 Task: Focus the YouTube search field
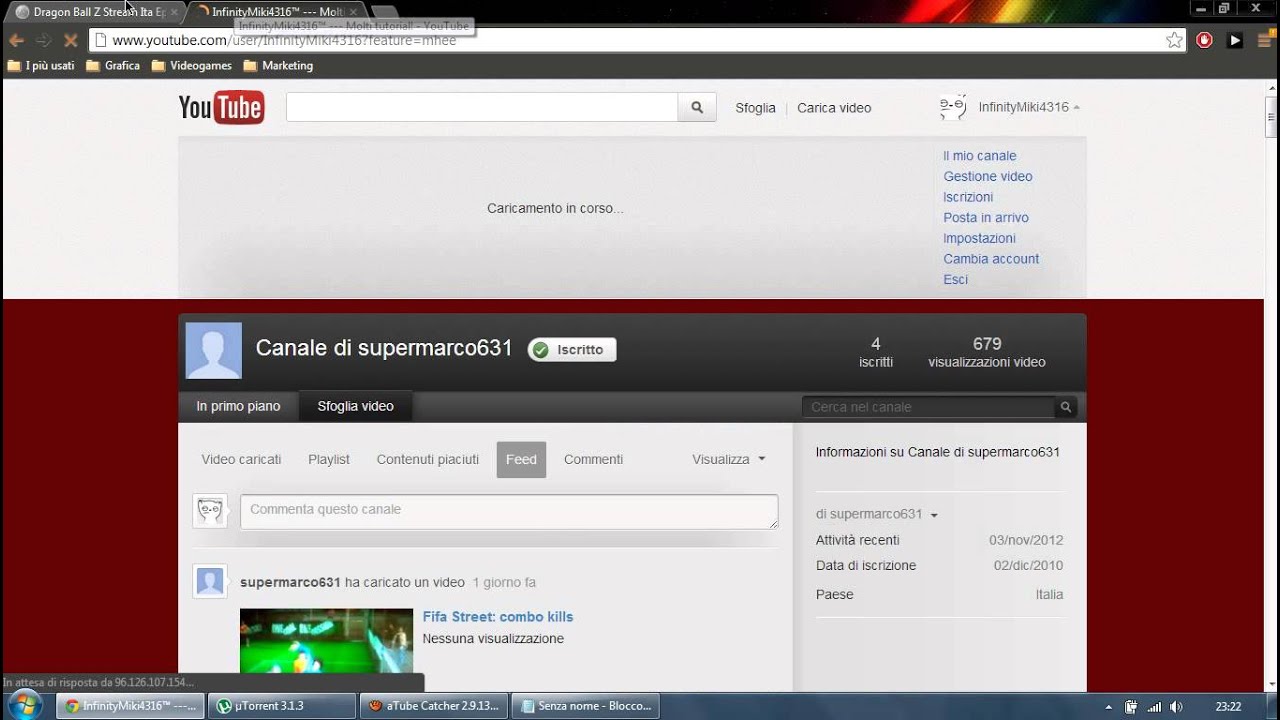(482, 108)
